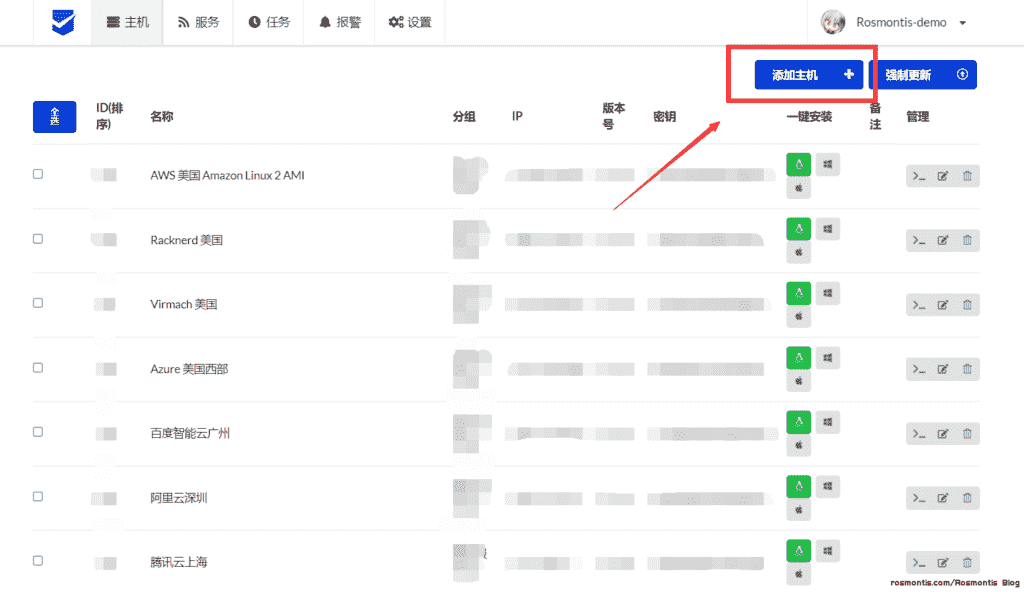Select checkbox for 百度智能云广州 row

tap(38, 431)
